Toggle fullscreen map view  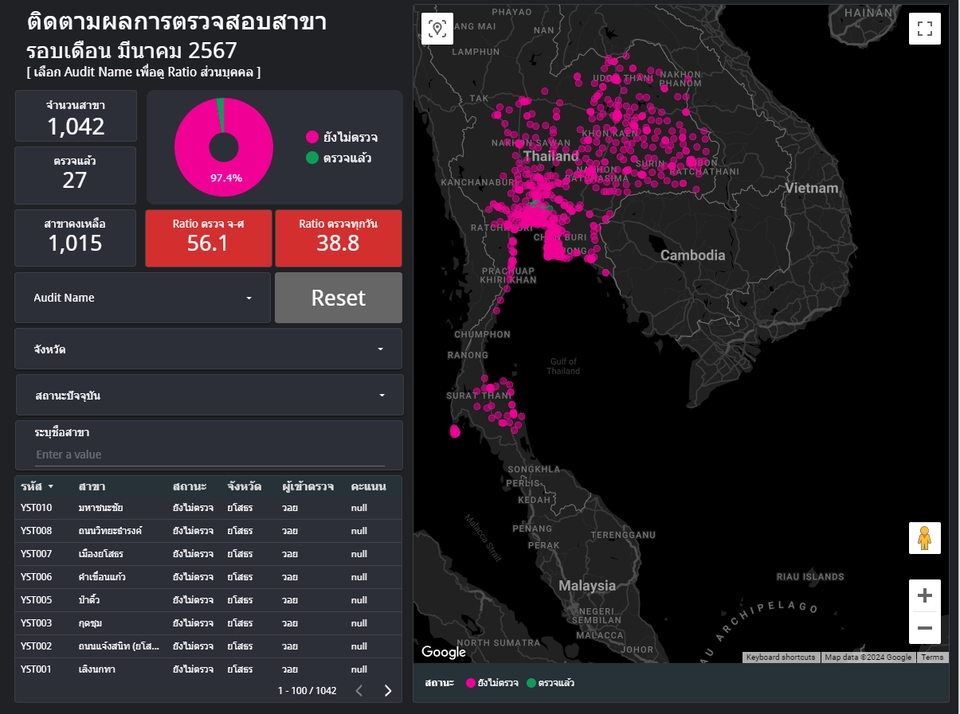pos(924,28)
